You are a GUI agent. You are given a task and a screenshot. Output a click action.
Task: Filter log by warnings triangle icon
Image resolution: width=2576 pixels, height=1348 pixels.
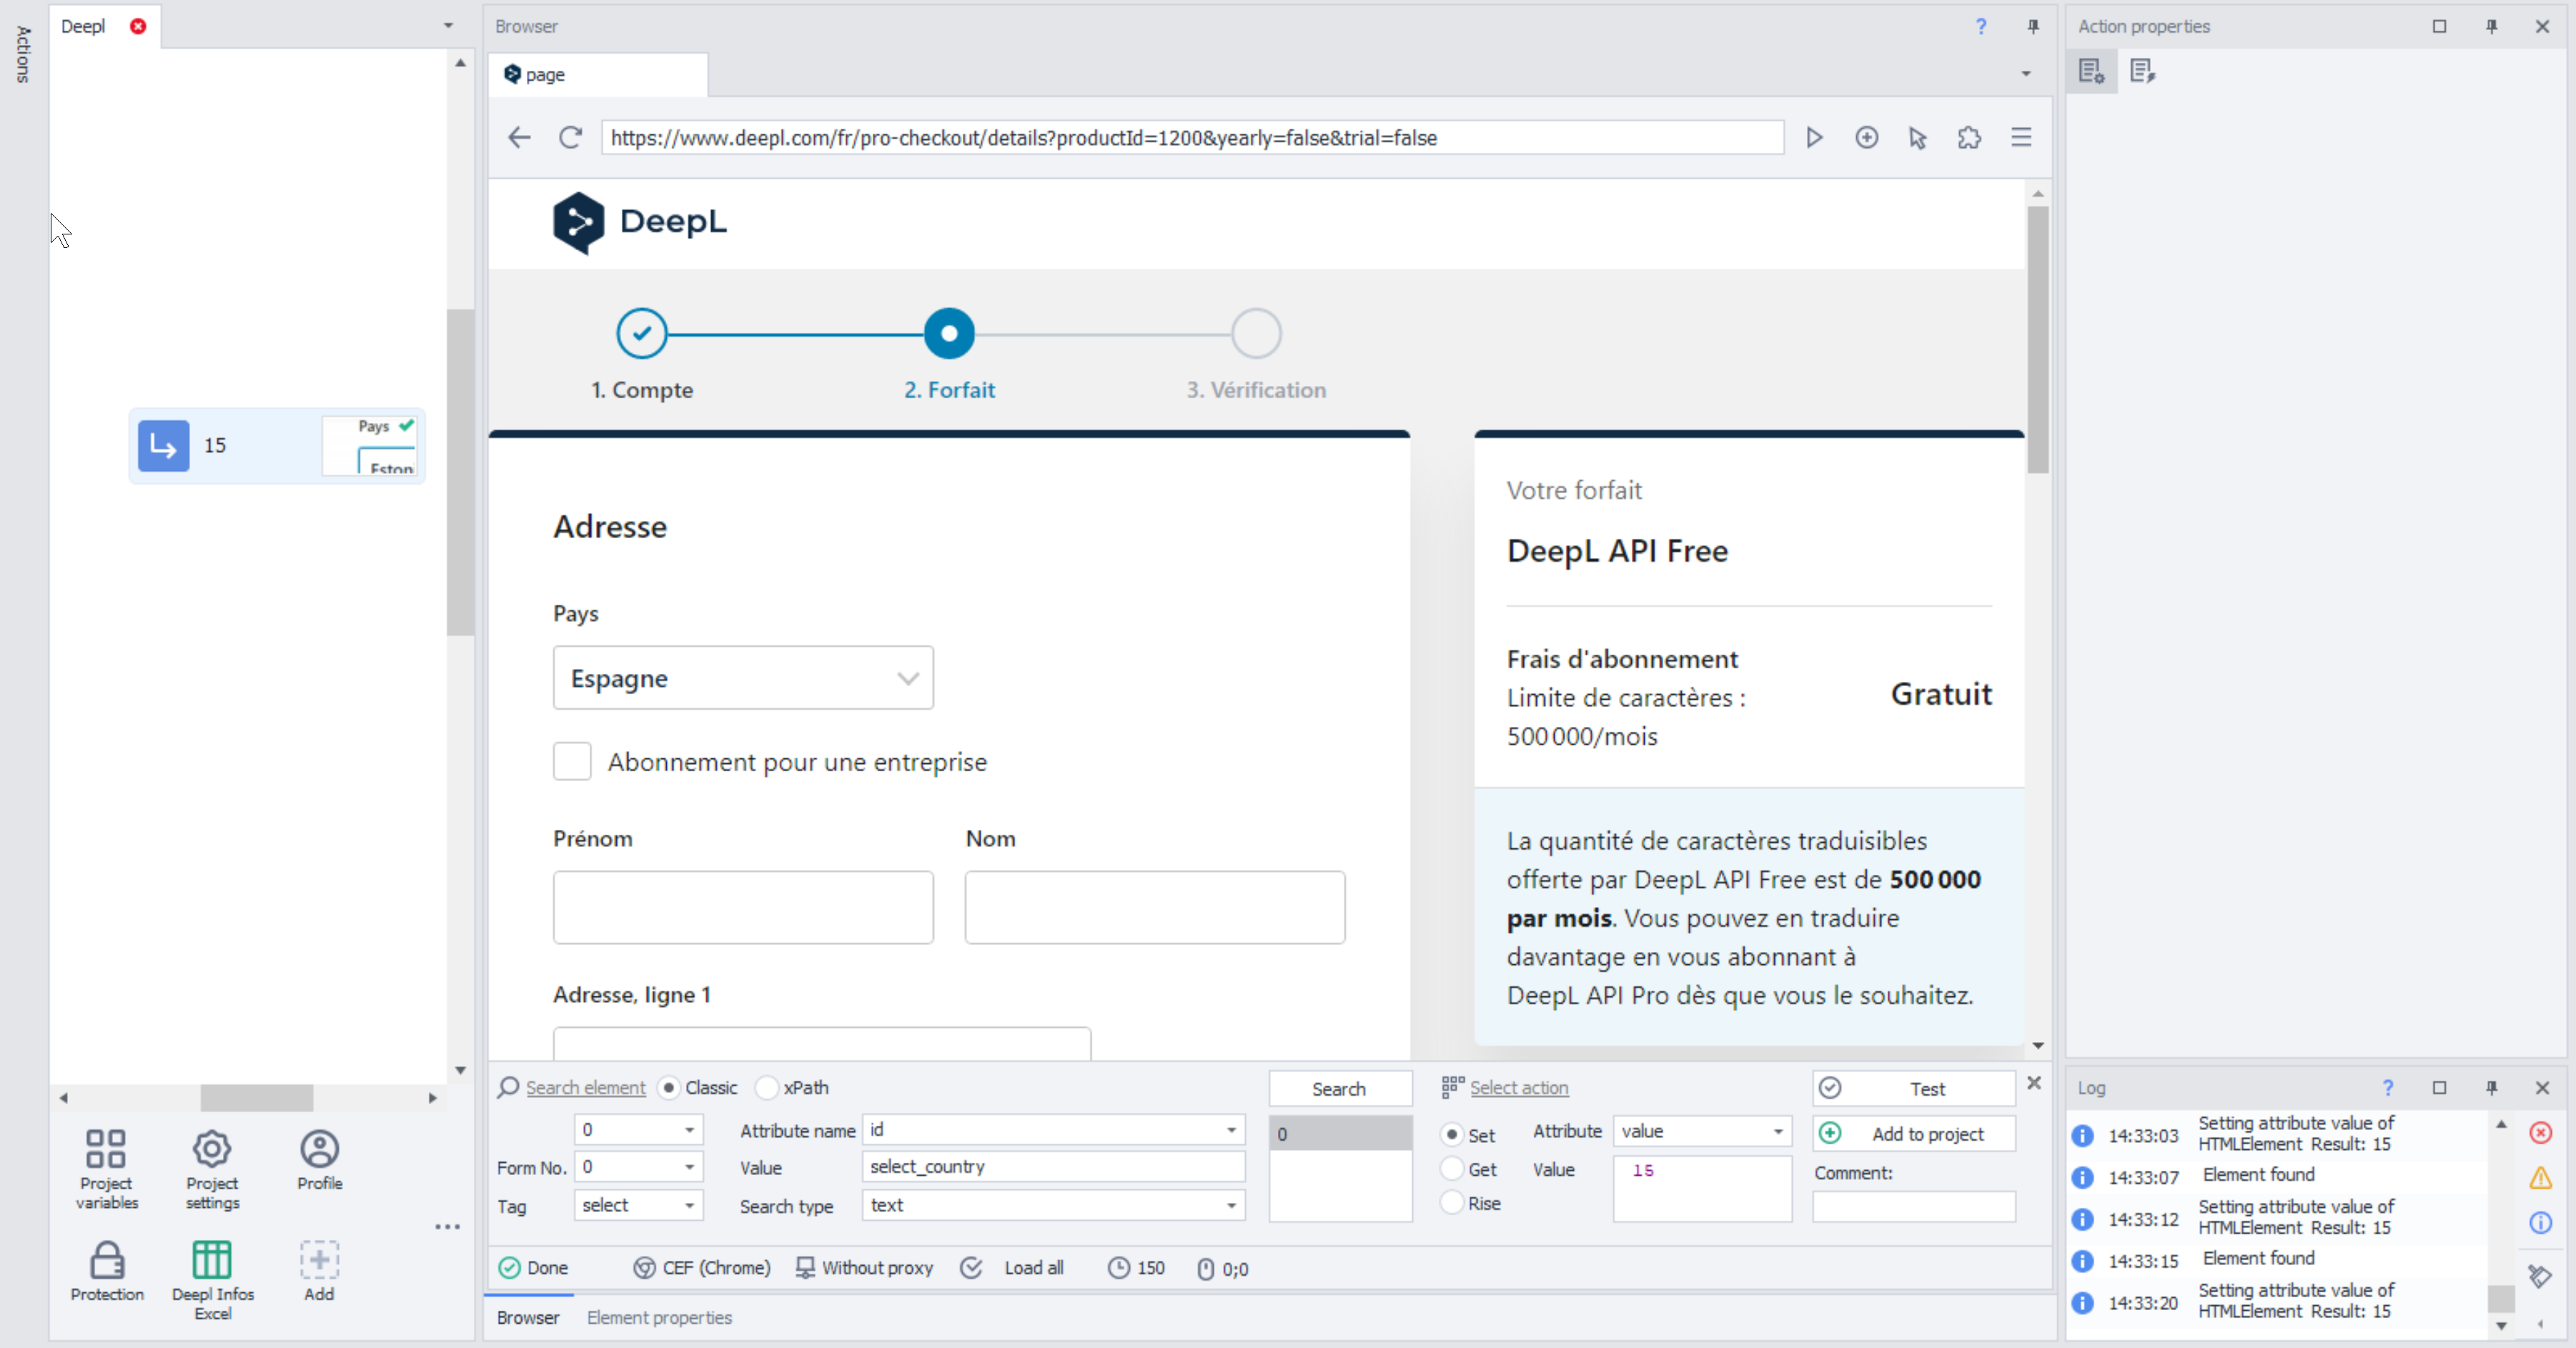click(x=2540, y=1178)
